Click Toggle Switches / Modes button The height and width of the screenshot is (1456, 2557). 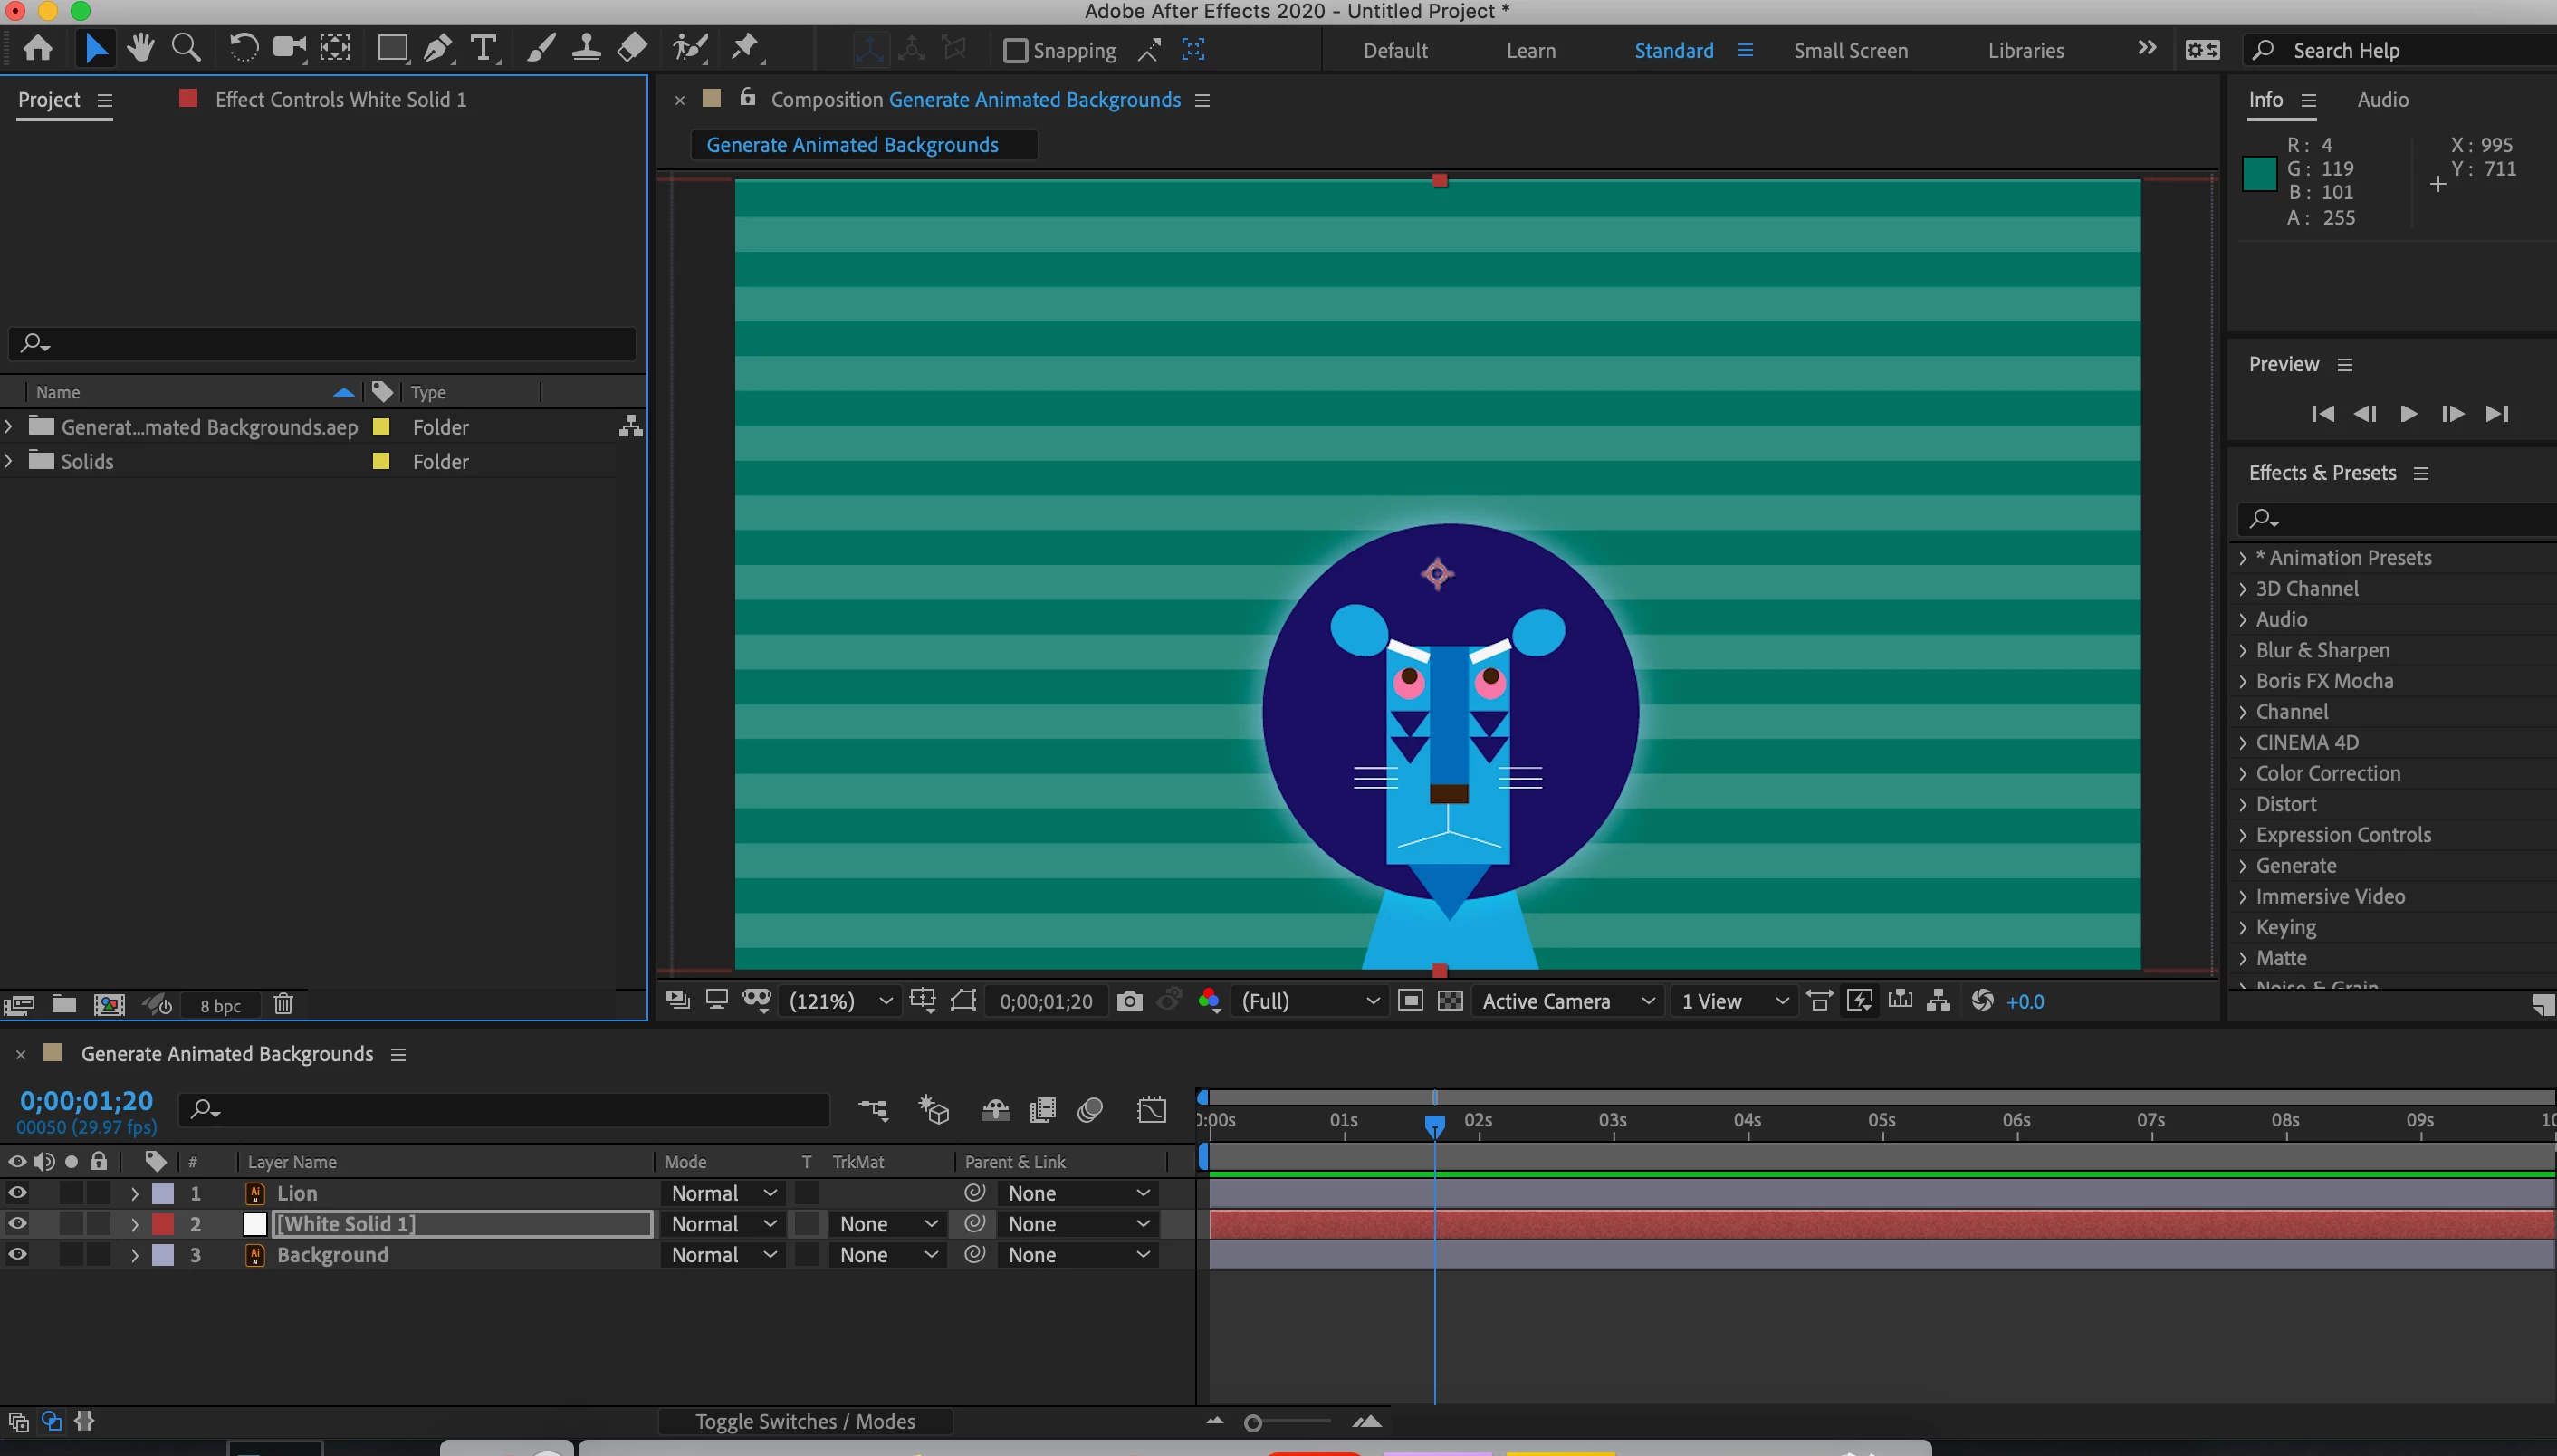pos(805,1421)
